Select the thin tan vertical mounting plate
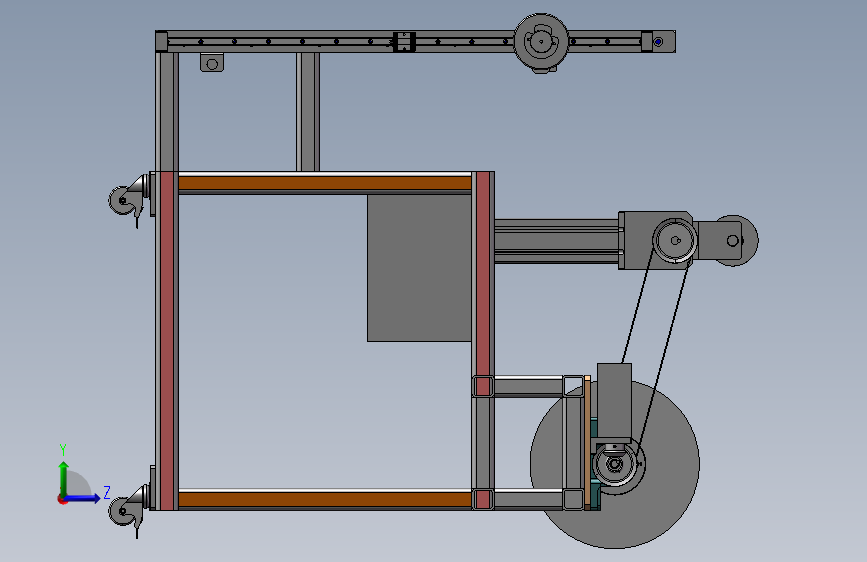867x562 pixels. [587, 442]
